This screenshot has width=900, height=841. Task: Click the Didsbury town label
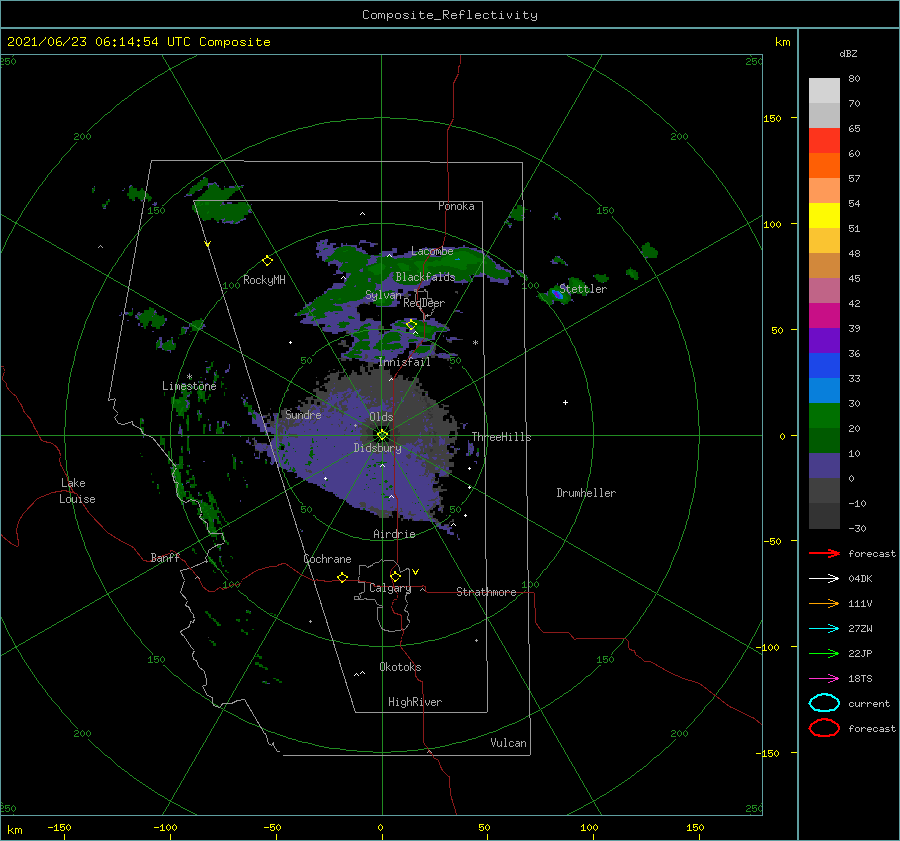click(x=377, y=448)
